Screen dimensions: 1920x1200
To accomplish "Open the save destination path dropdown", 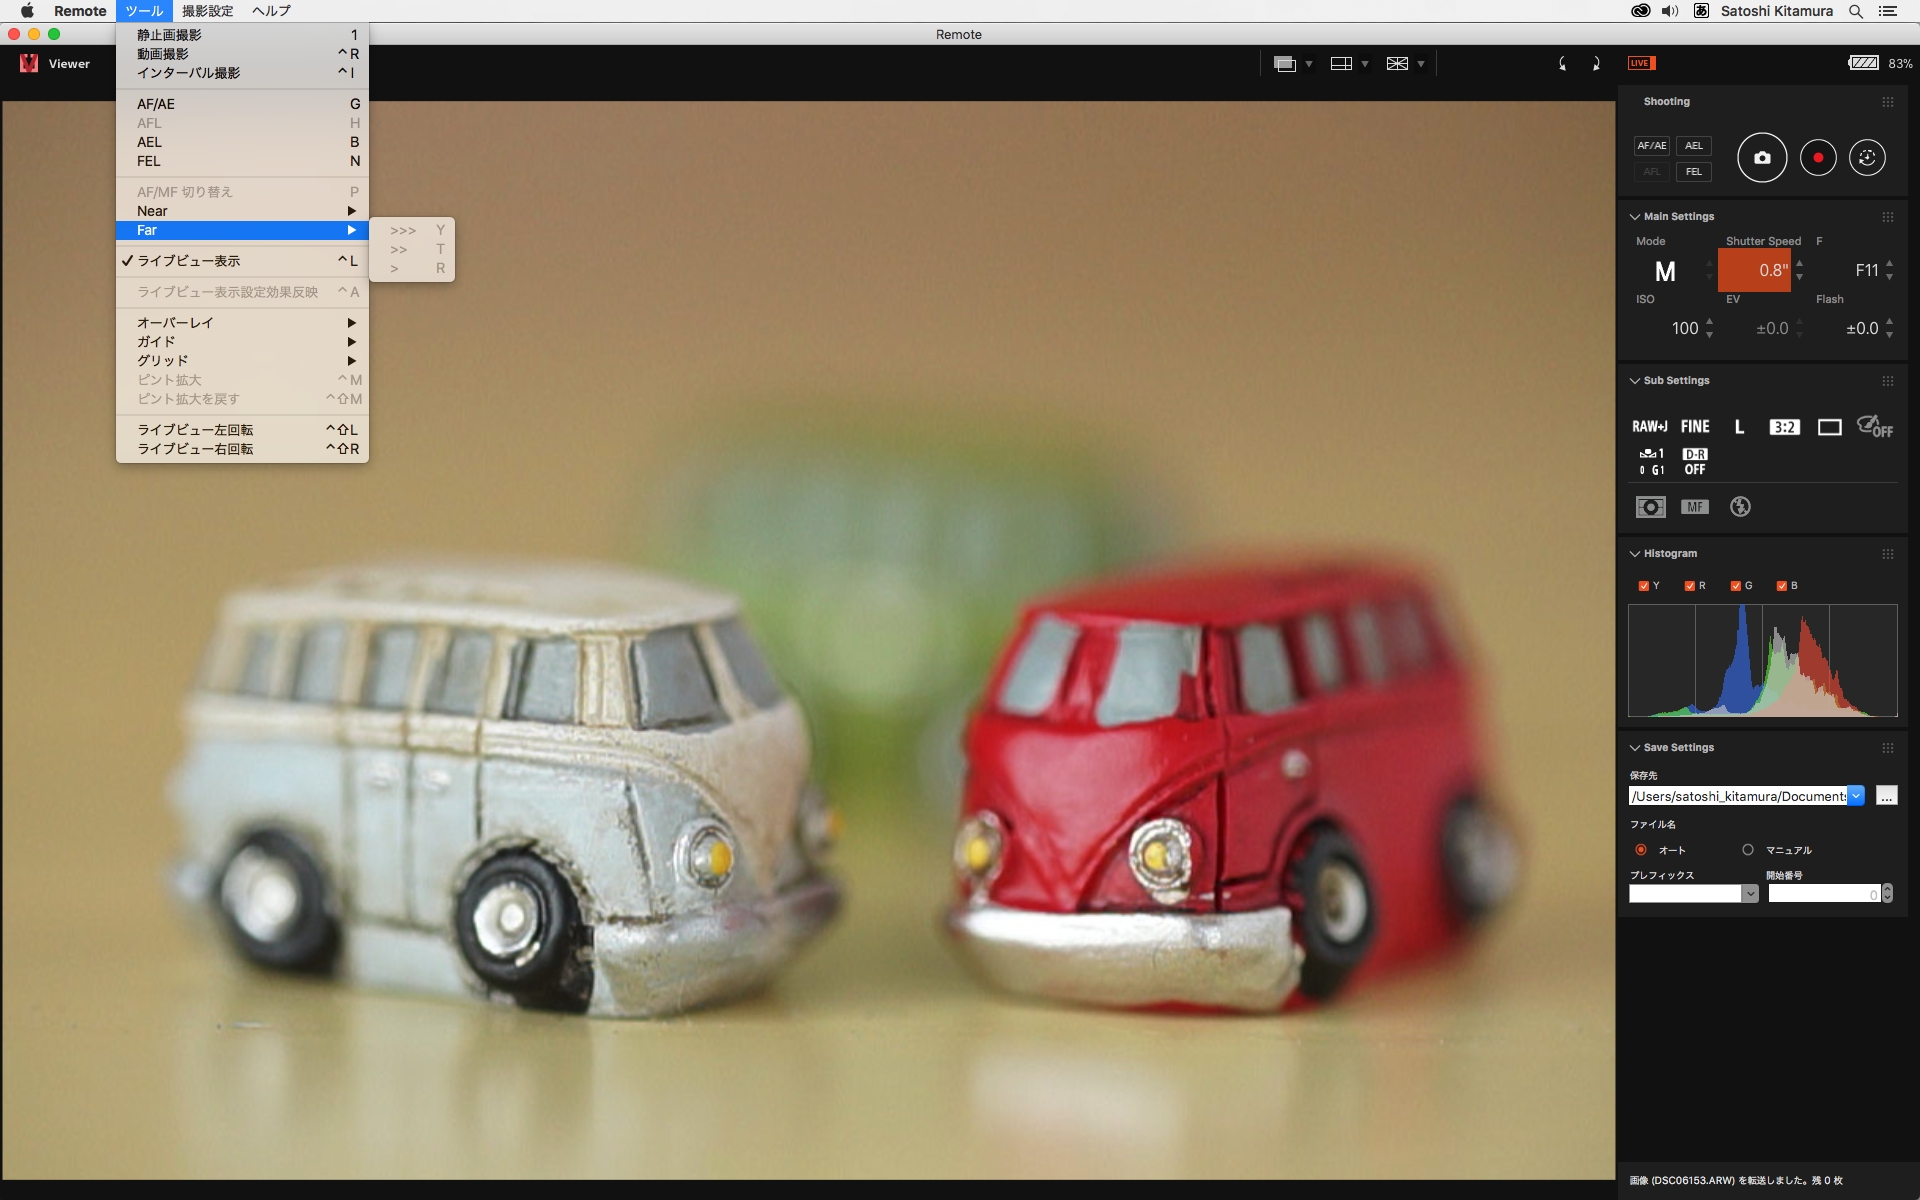I will pos(1856,796).
